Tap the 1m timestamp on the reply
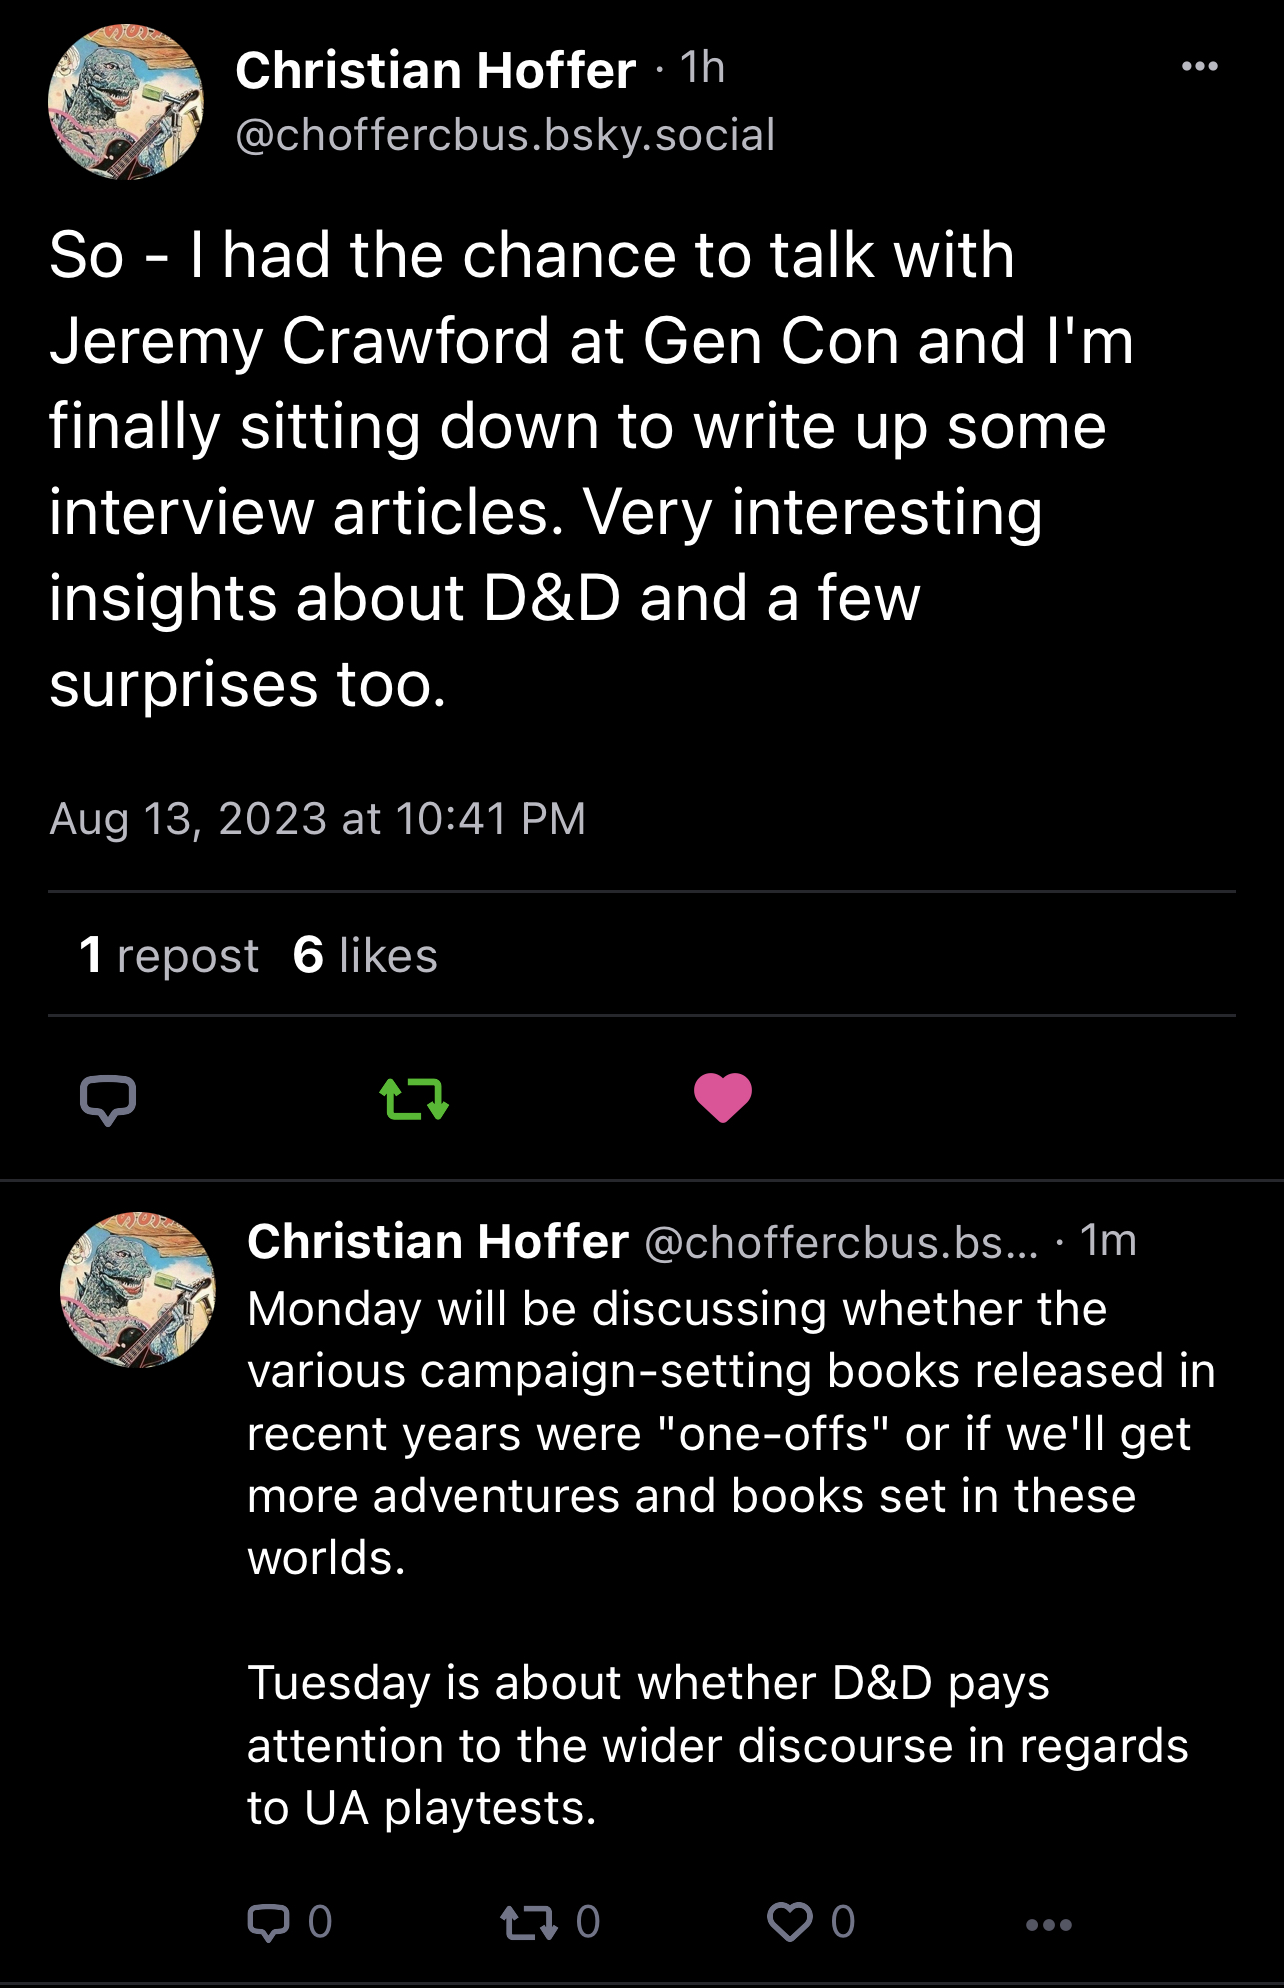The image size is (1284, 1988). click(1108, 1241)
